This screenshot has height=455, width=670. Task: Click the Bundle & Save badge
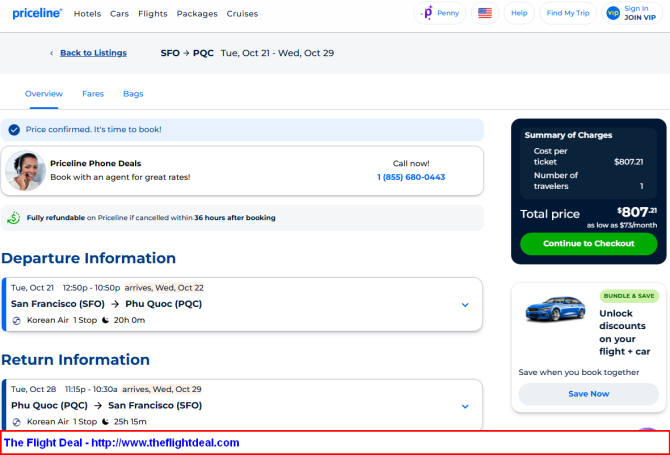tap(629, 296)
